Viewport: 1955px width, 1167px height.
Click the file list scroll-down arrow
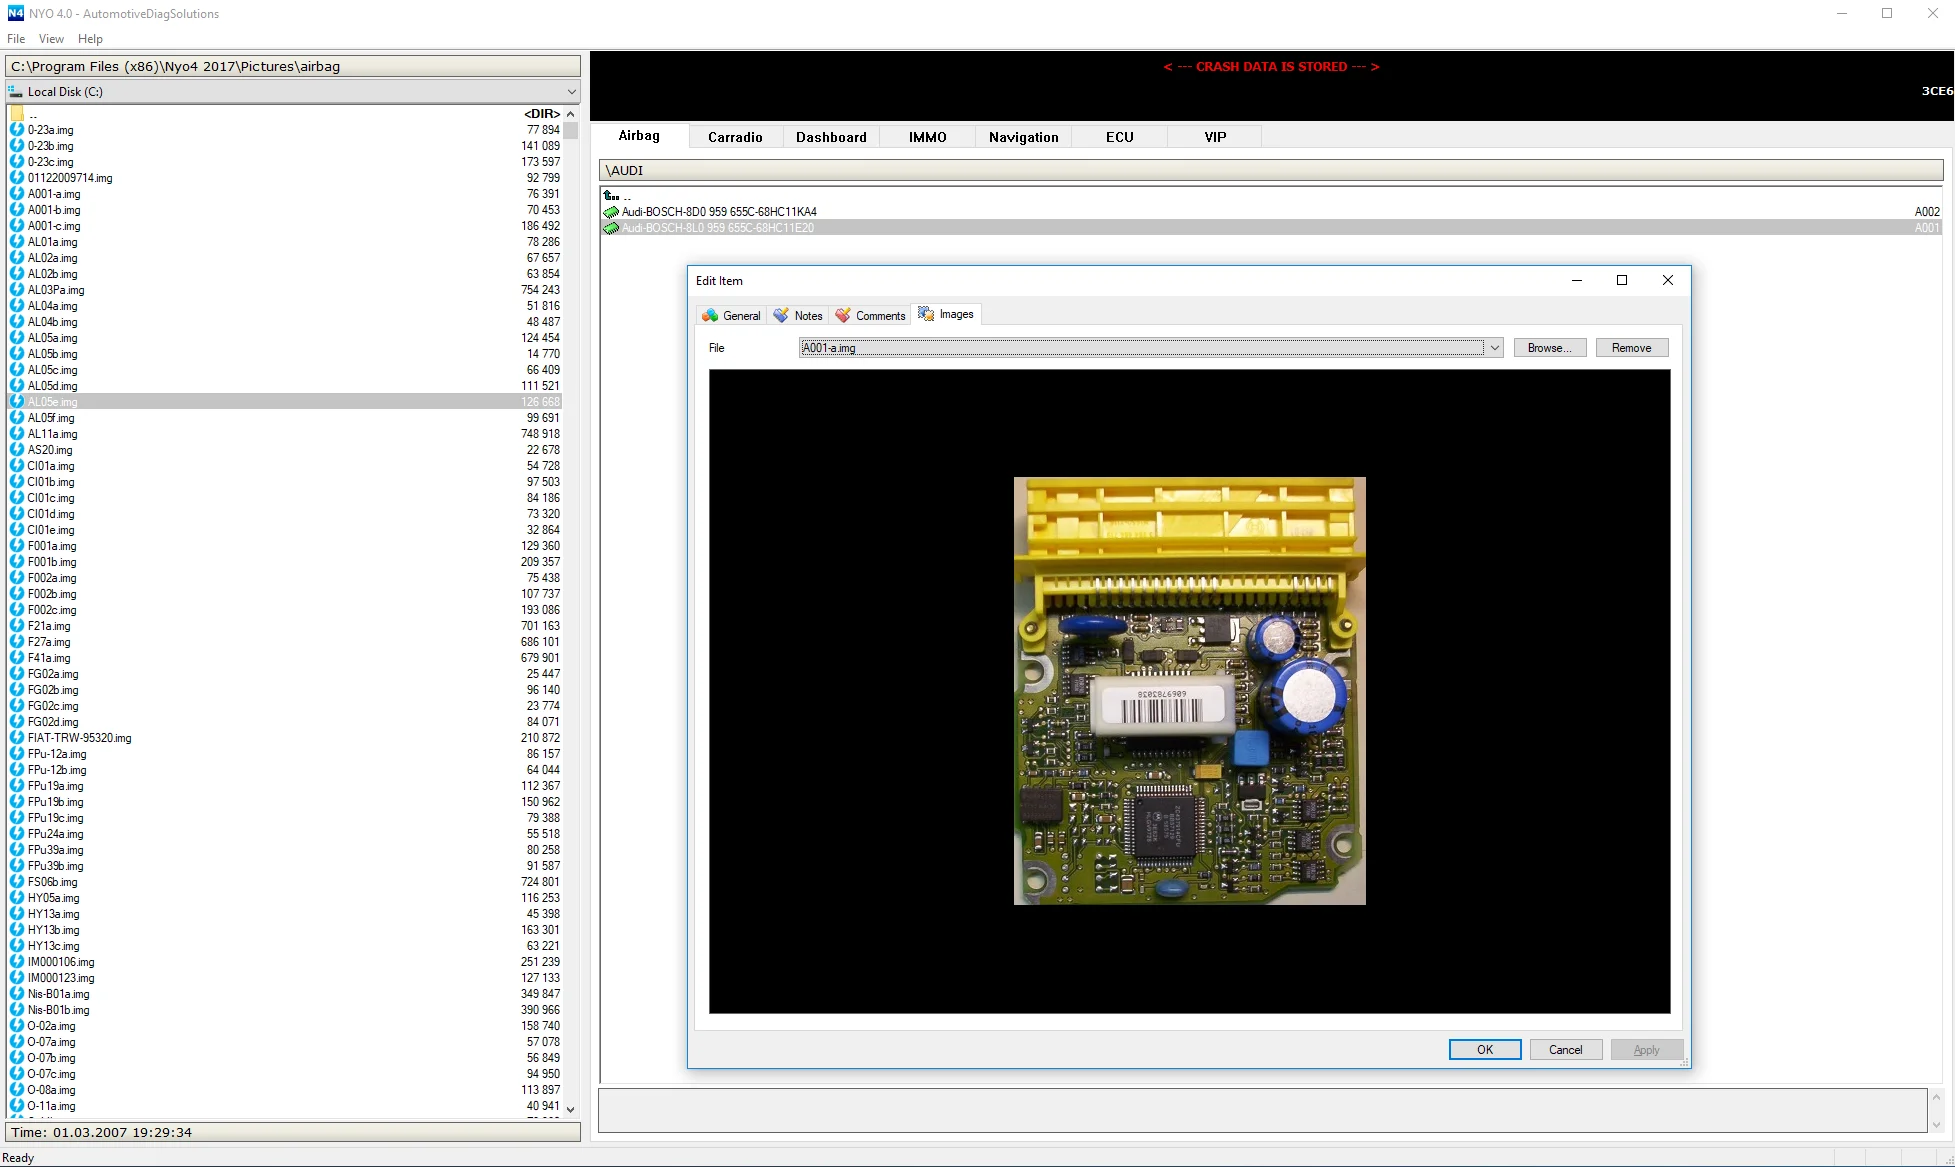(x=570, y=1109)
